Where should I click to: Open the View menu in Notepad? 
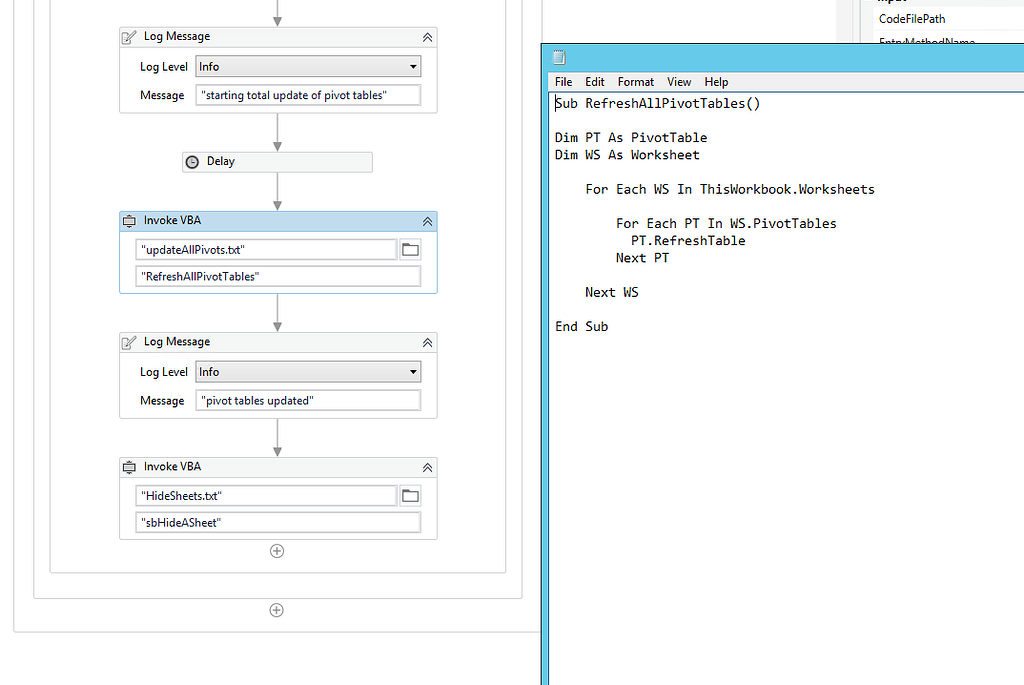(679, 81)
